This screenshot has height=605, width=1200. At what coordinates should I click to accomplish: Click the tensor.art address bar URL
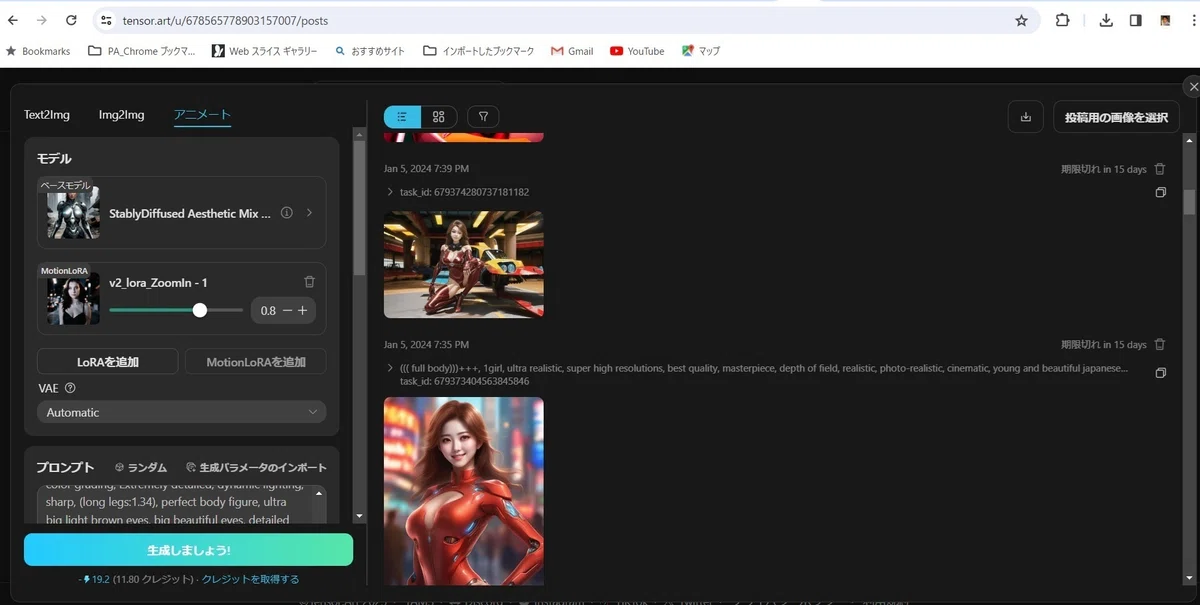pyautogui.click(x=225, y=20)
